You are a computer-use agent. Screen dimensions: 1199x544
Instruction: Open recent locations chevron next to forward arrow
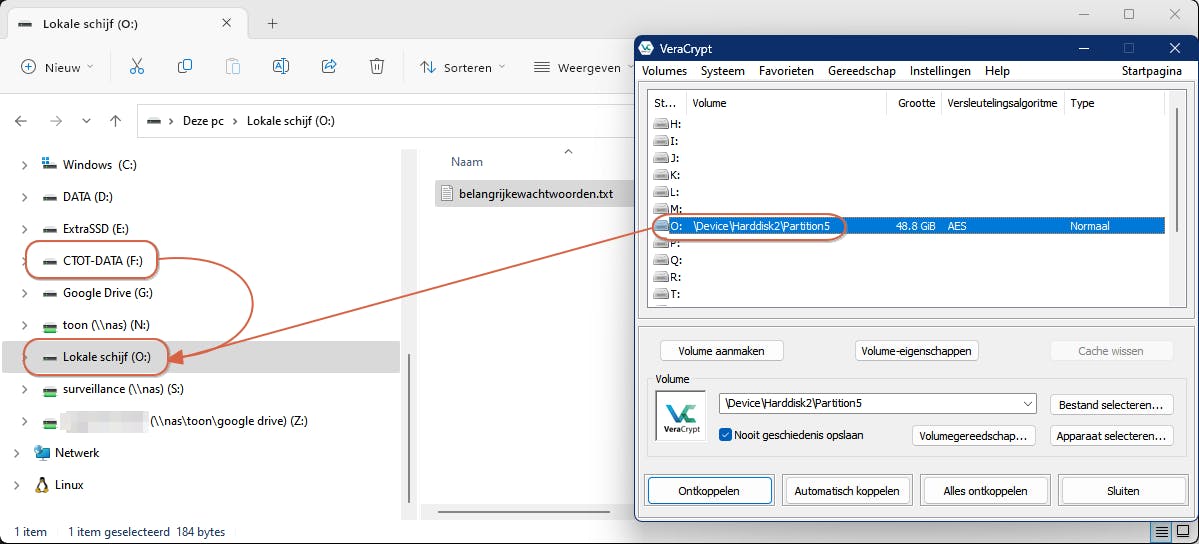coord(86,121)
